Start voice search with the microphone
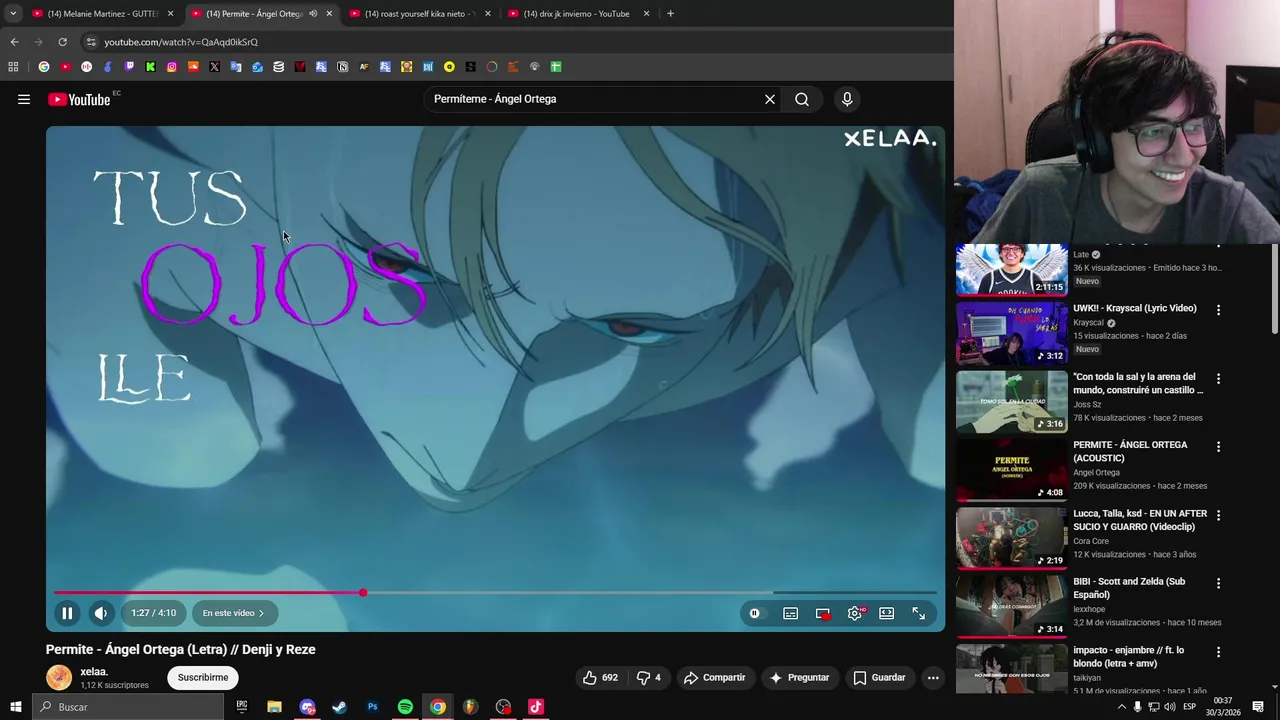Image resolution: width=1280 pixels, height=720 pixels. [x=847, y=99]
